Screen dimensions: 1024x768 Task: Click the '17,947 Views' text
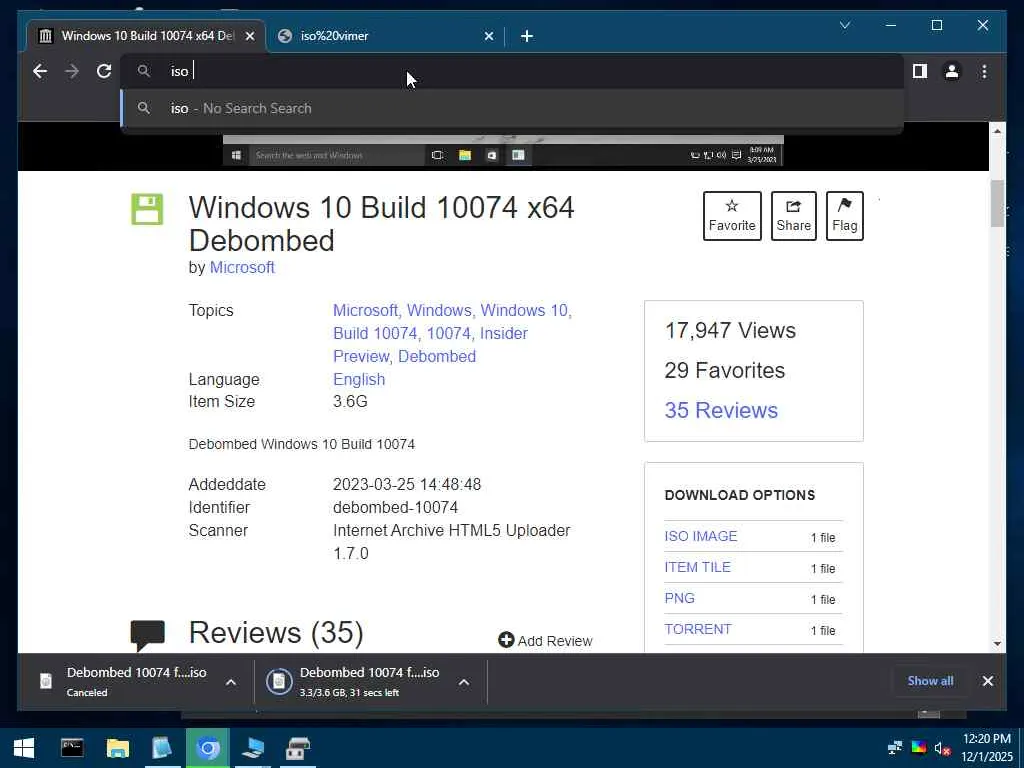point(730,330)
